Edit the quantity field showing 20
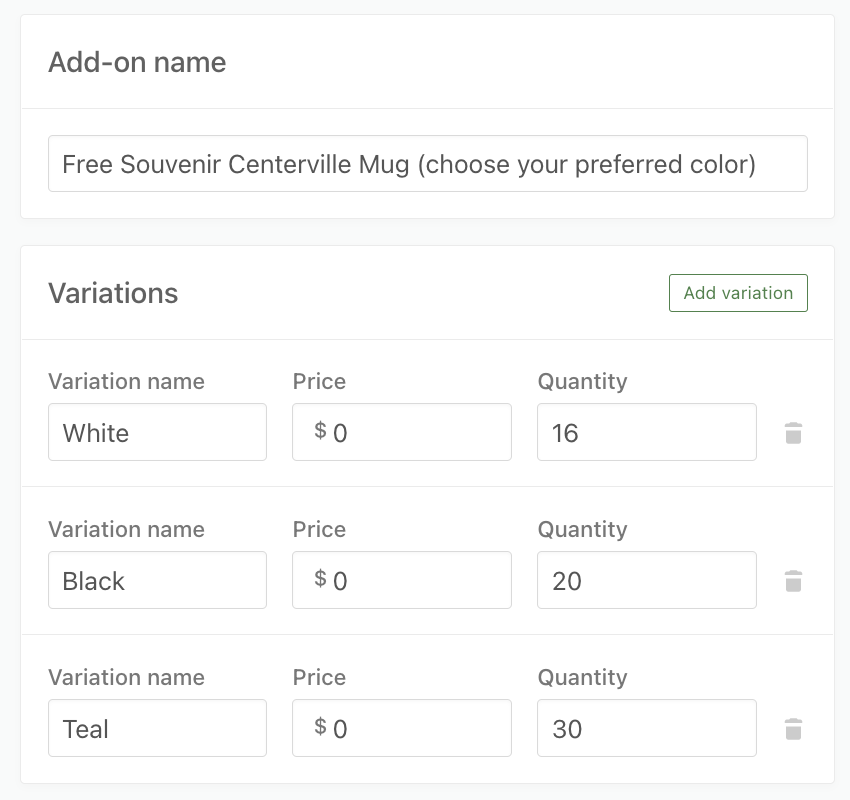Viewport: 850px width, 800px height. click(x=647, y=580)
